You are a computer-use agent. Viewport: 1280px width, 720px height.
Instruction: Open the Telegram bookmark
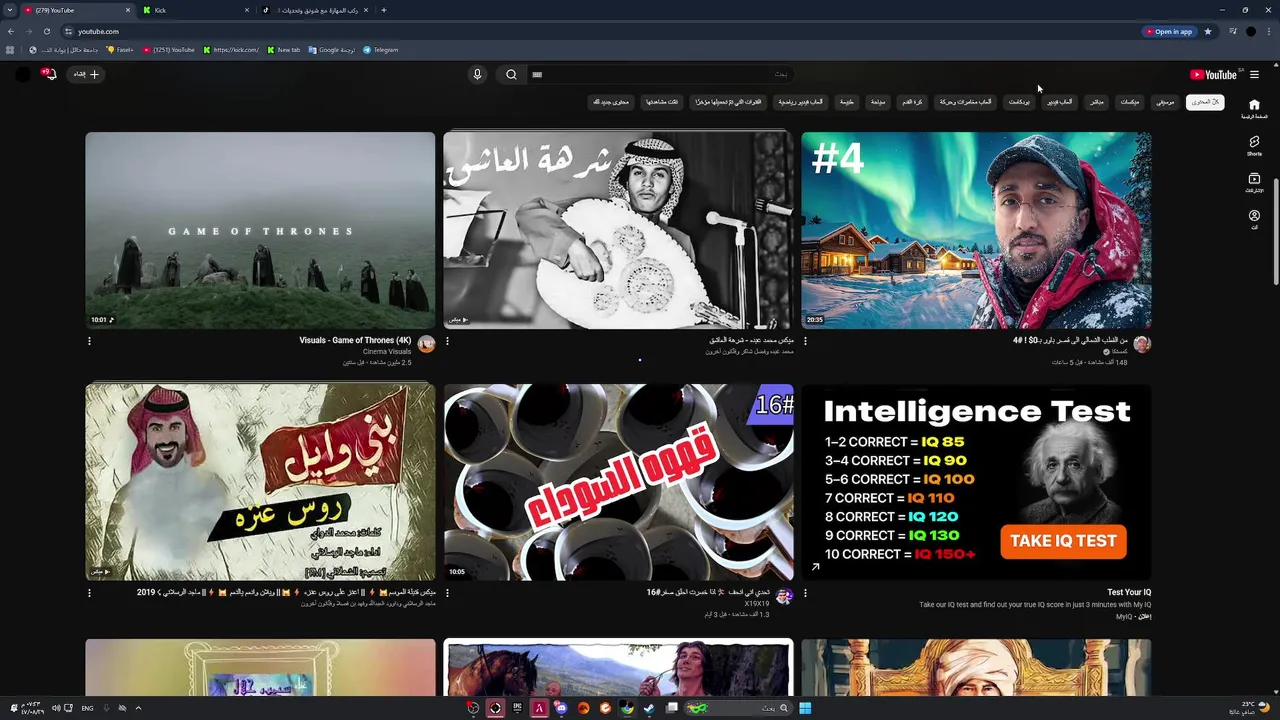380,50
